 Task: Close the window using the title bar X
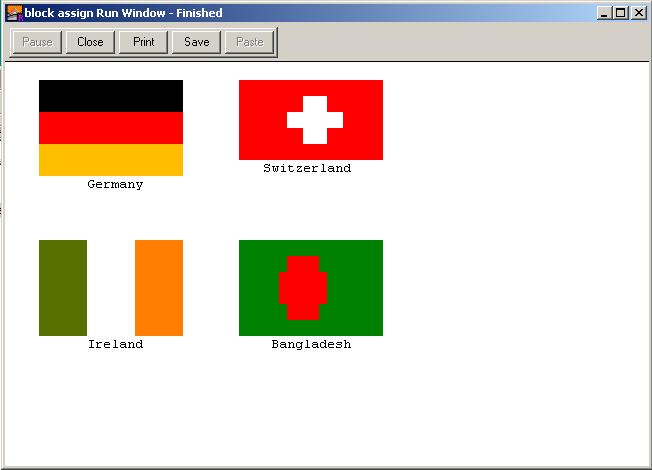pyautogui.click(x=638, y=13)
